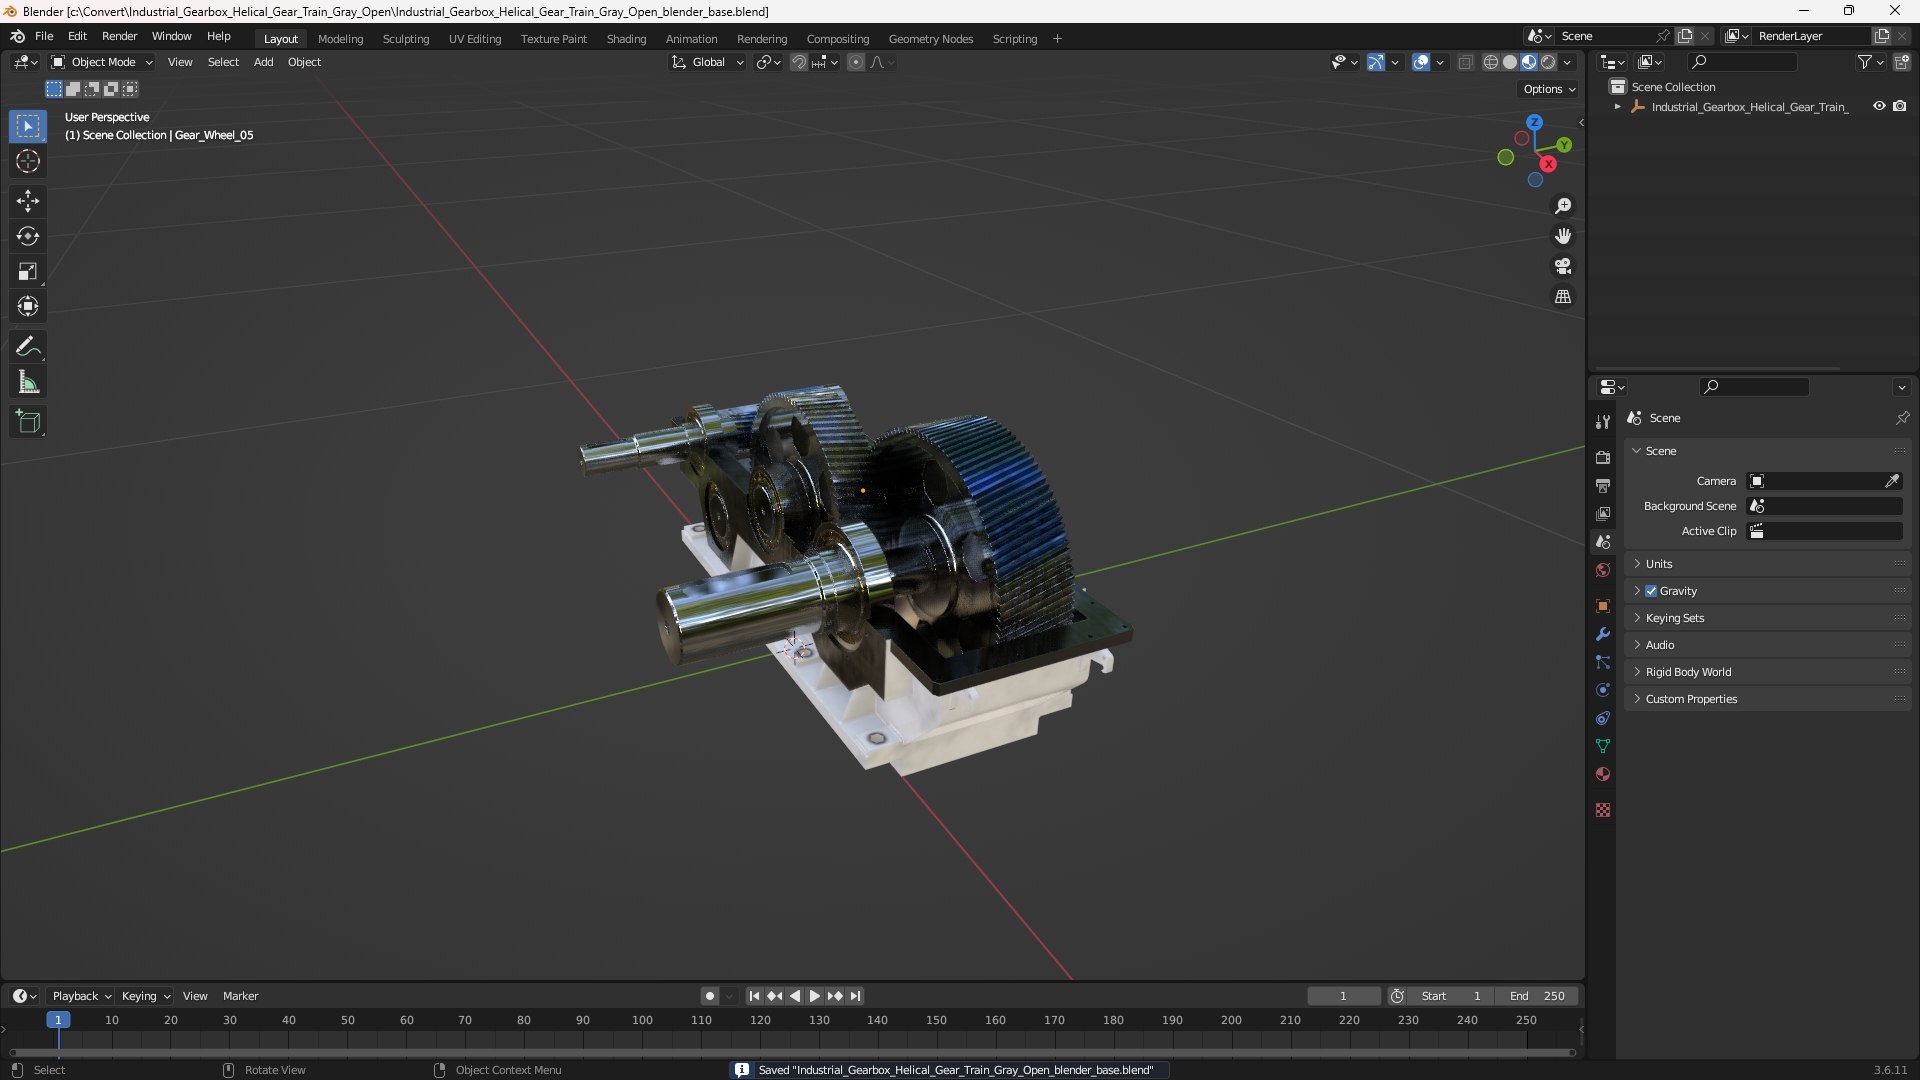Jump to the last frame endpoint
Image resolution: width=1920 pixels, height=1080 pixels.
(856, 996)
